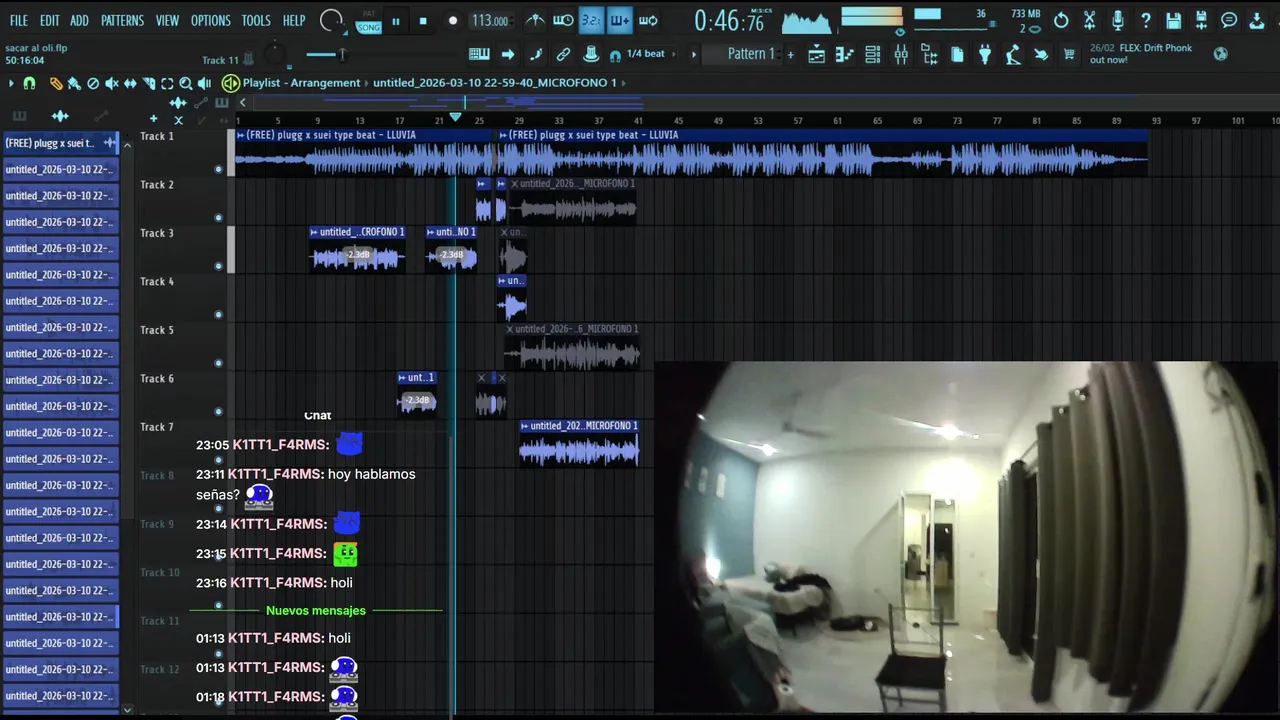Open the FILE menu
Image resolution: width=1280 pixels, height=720 pixels.
(x=19, y=20)
